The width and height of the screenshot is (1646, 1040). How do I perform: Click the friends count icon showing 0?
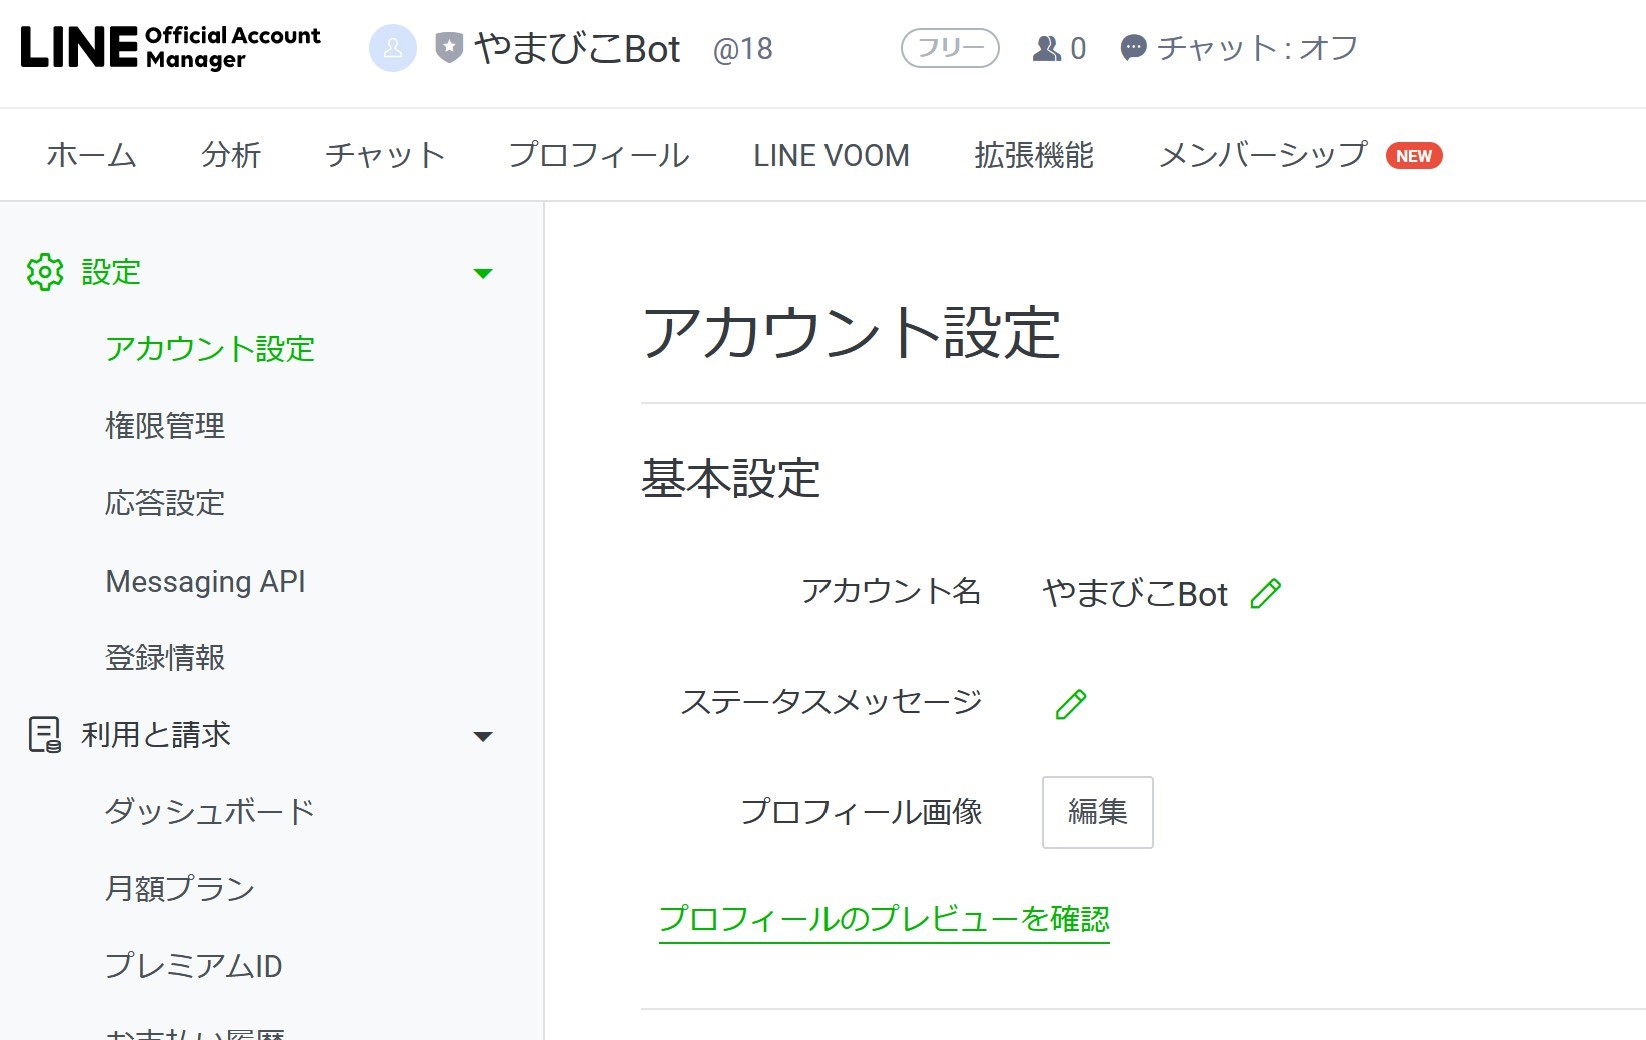point(1046,47)
